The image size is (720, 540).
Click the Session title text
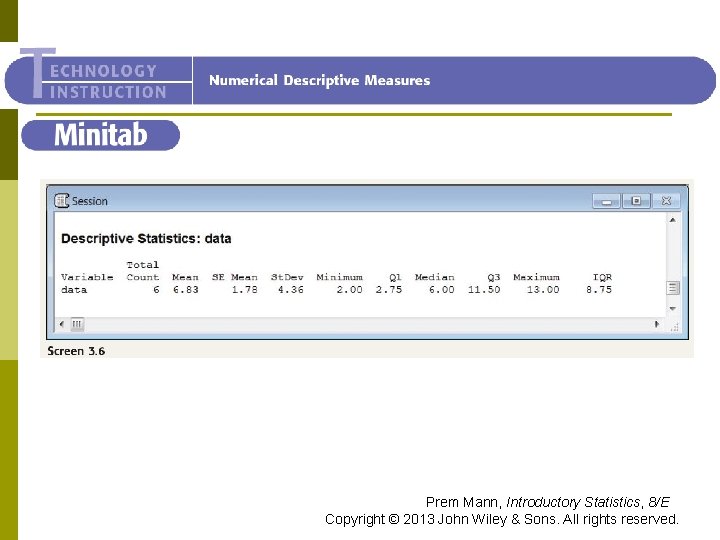tap(90, 201)
